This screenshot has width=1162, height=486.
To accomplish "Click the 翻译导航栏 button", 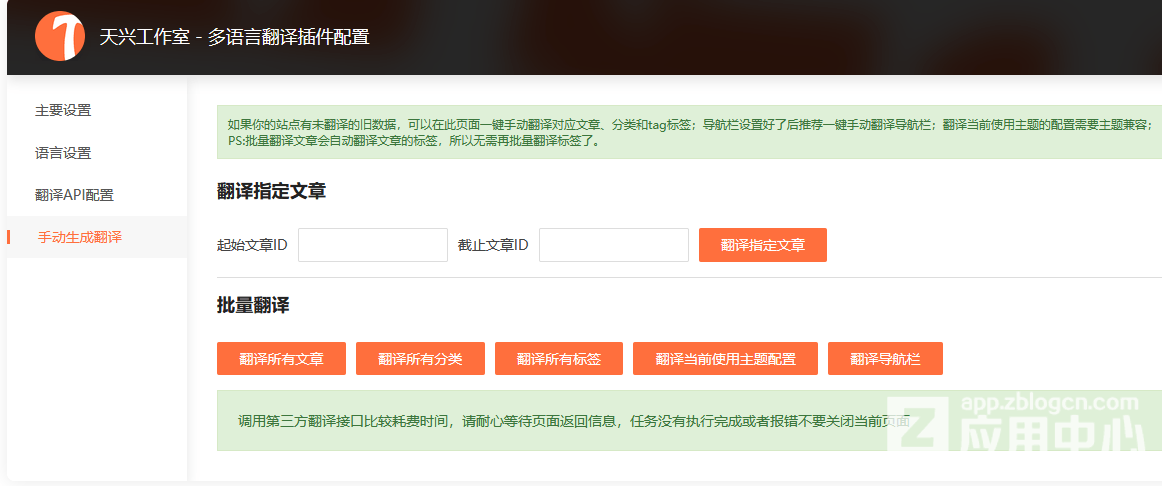I will click(x=885, y=359).
